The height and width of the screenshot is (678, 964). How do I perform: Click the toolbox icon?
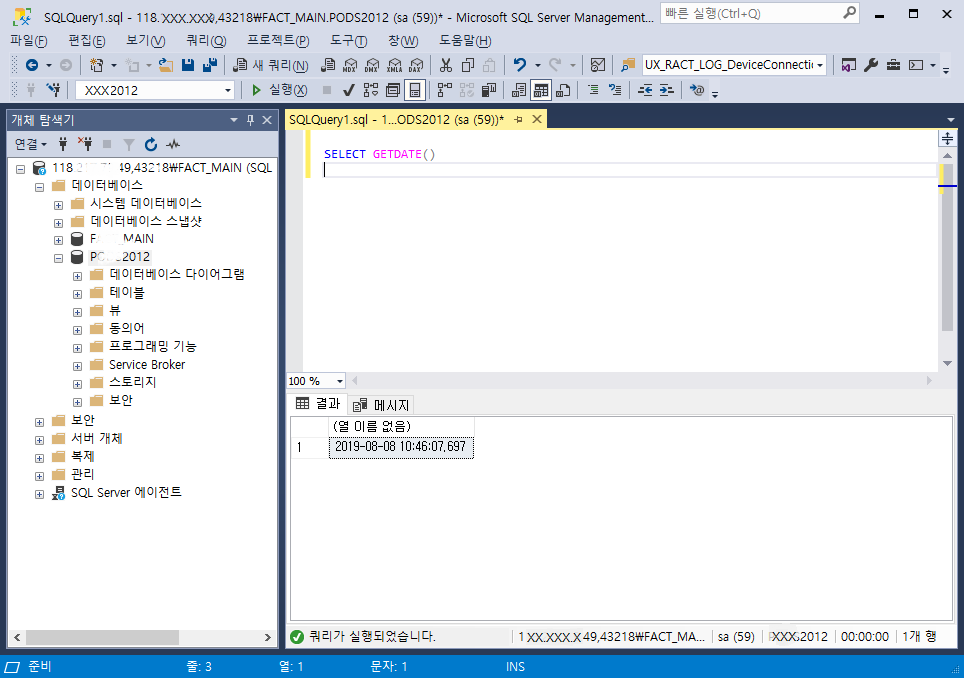click(x=893, y=65)
